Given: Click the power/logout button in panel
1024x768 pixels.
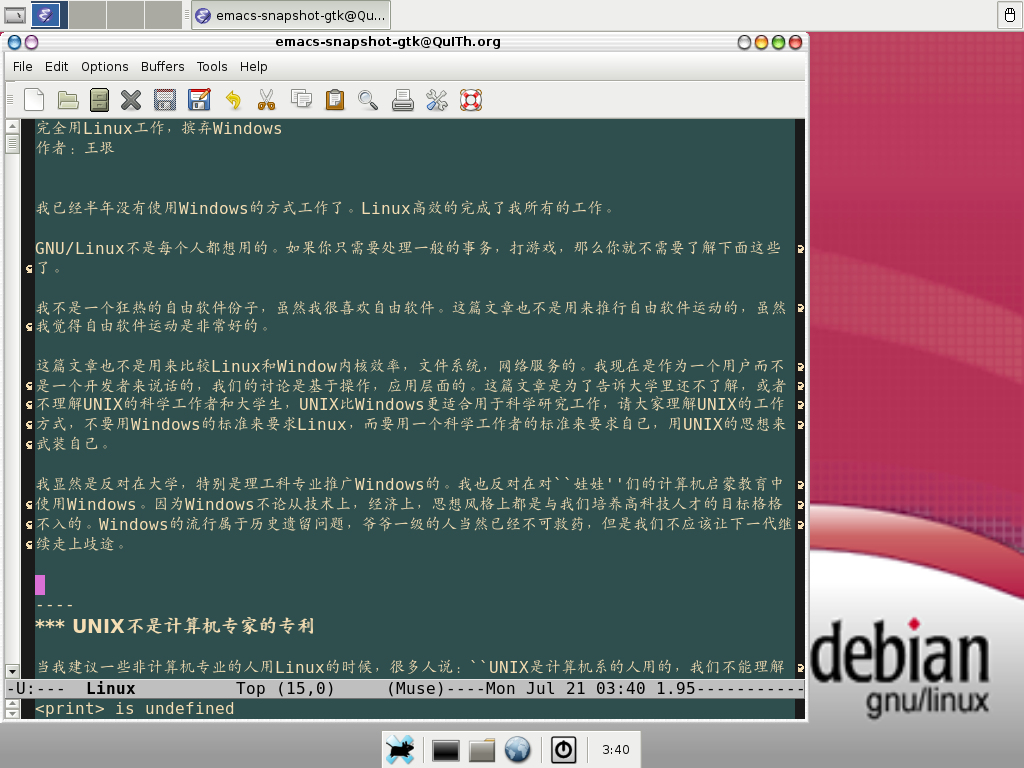Looking at the screenshot, I should [x=564, y=750].
